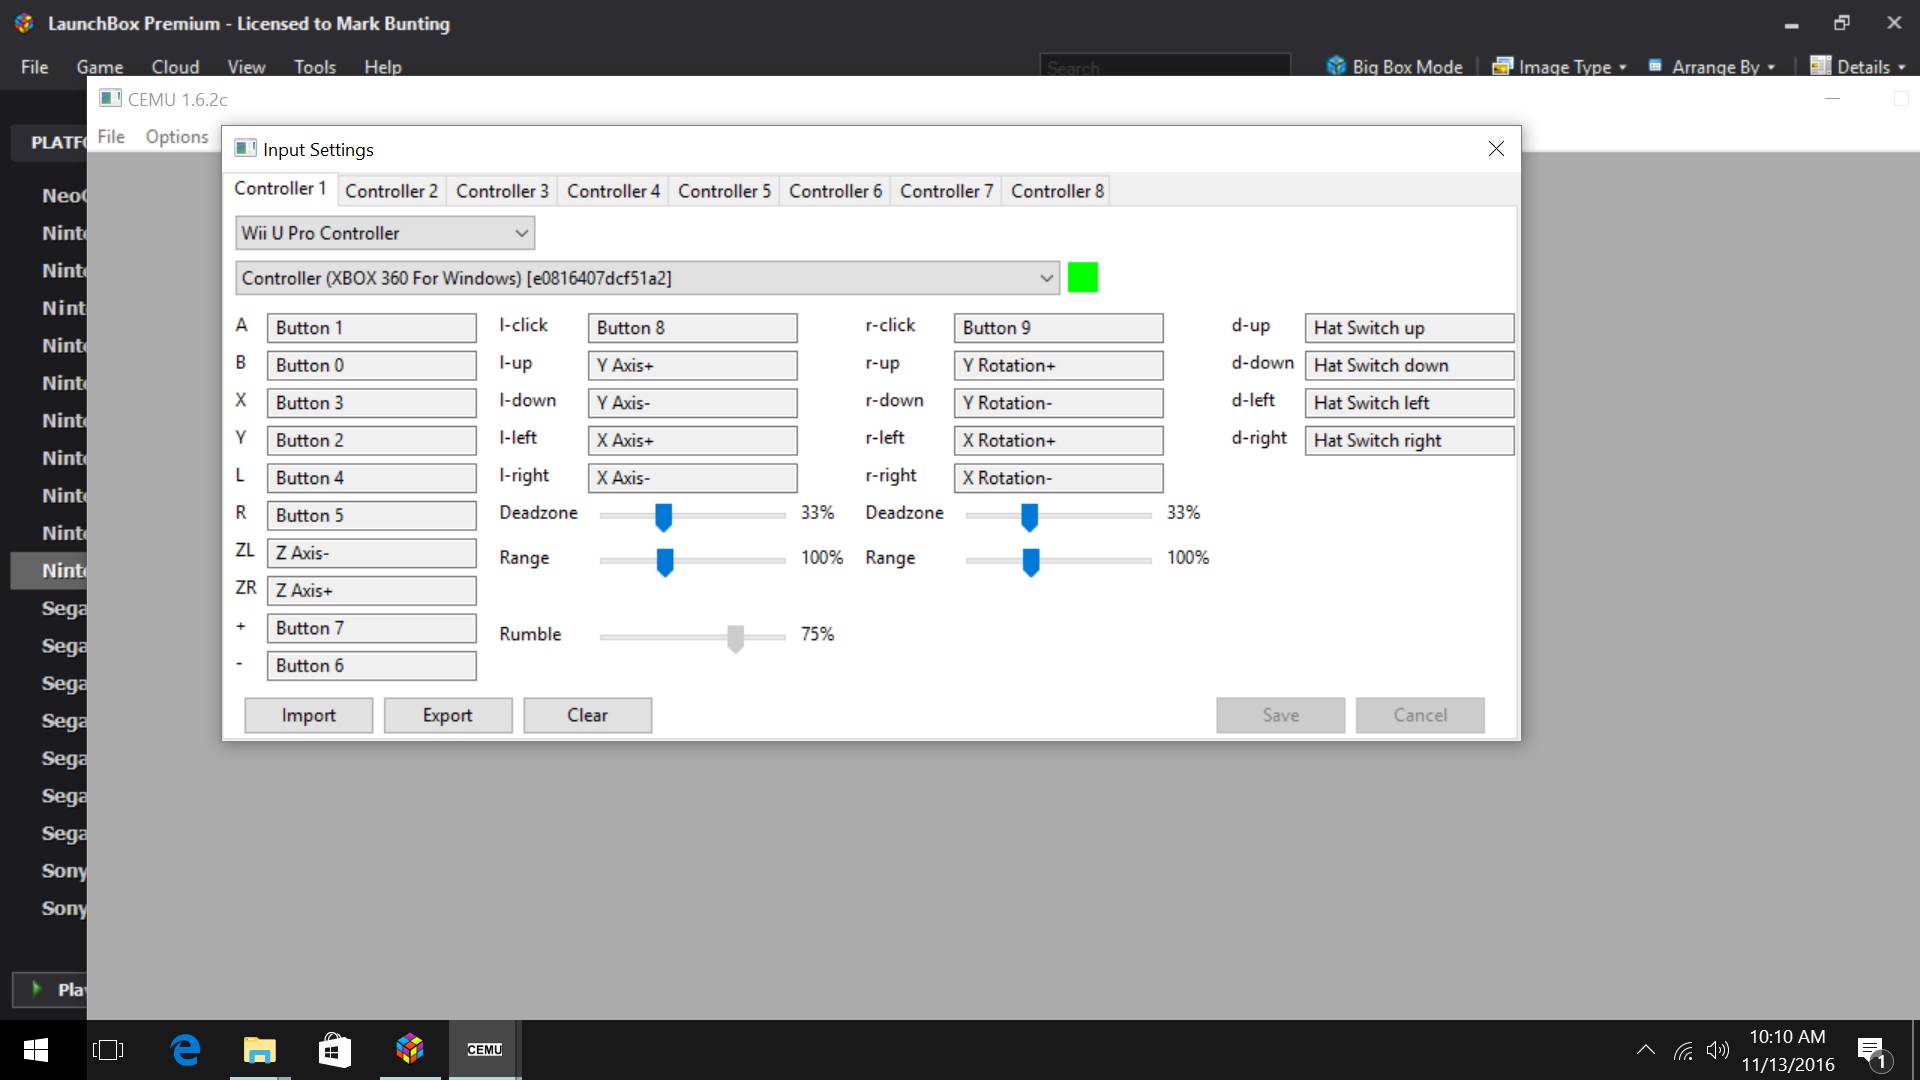Click the CEMU taskbar icon
This screenshot has width=1920, height=1080.
coord(485,1050)
